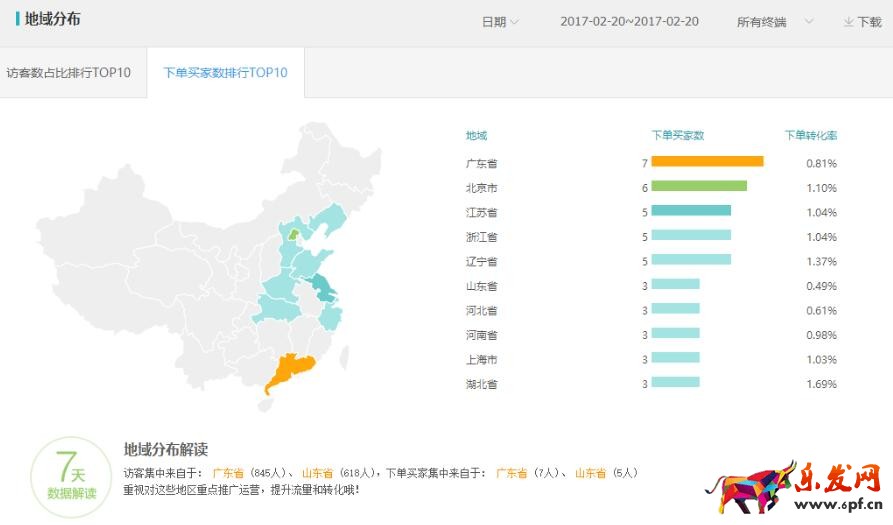This screenshot has height=525, width=893.
Task: Click the download arrow icon
Action: click(x=848, y=22)
